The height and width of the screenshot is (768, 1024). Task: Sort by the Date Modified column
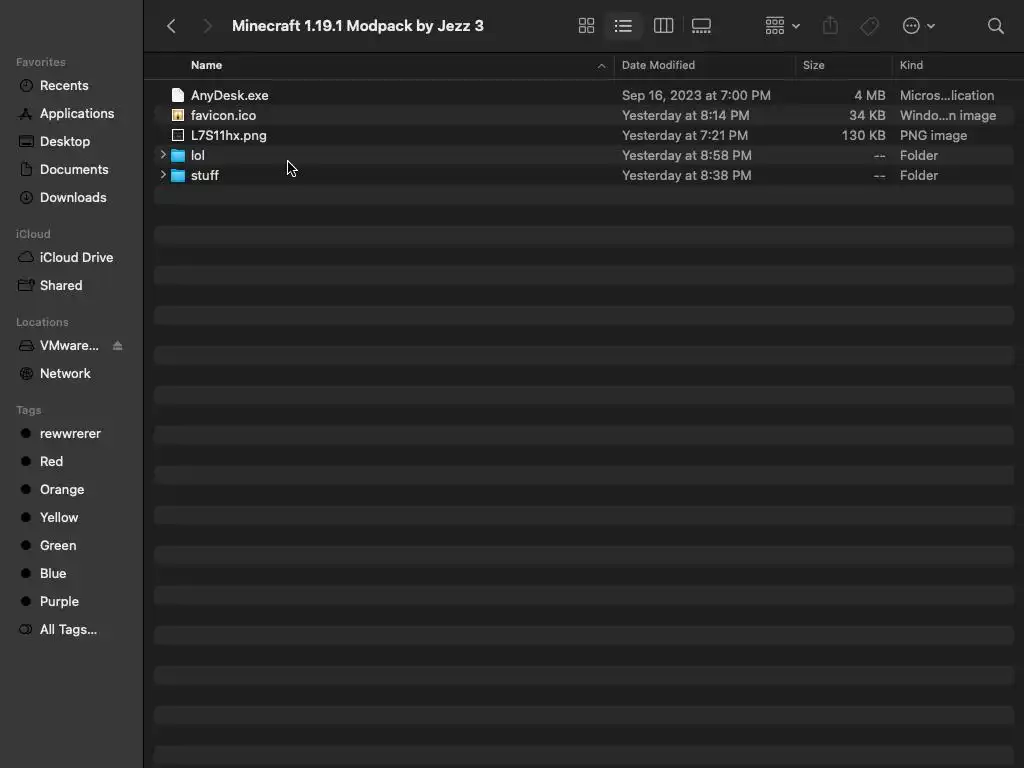coord(658,66)
